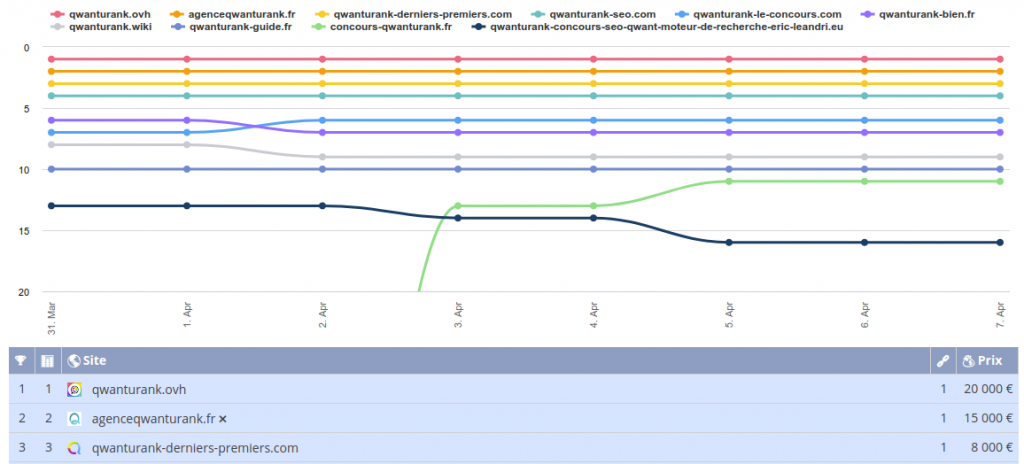Hide qwanturank-le-concours.com series via legend
This screenshot has width=1024, height=464.
[x=758, y=14]
